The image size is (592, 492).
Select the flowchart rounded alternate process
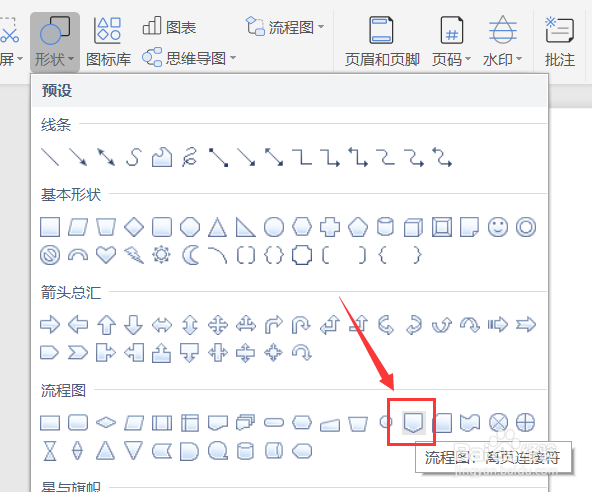tap(78, 423)
